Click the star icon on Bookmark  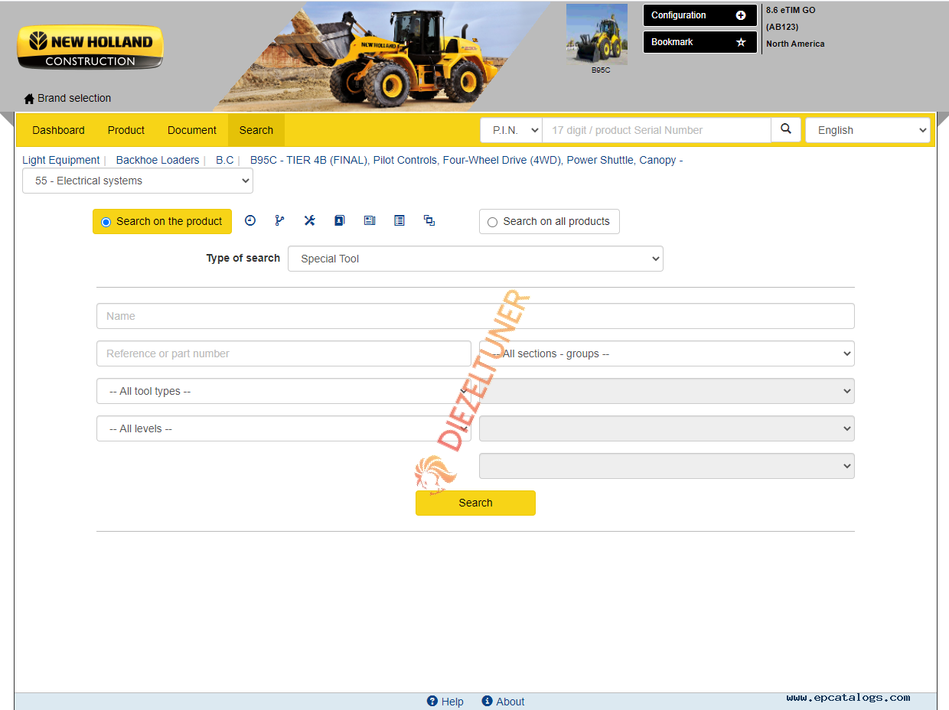tap(740, 42)
